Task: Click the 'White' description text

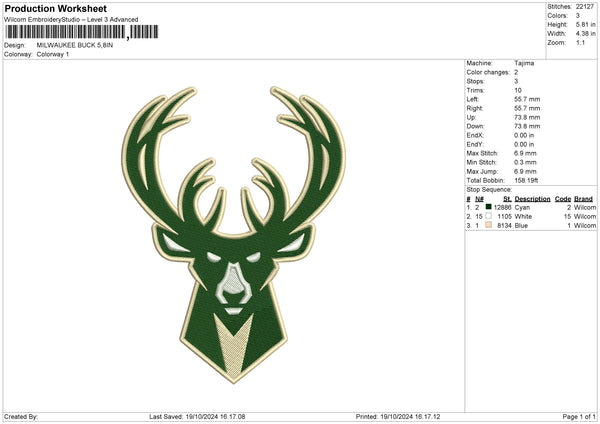Action: pyautogui.click(x=523, y=216)
